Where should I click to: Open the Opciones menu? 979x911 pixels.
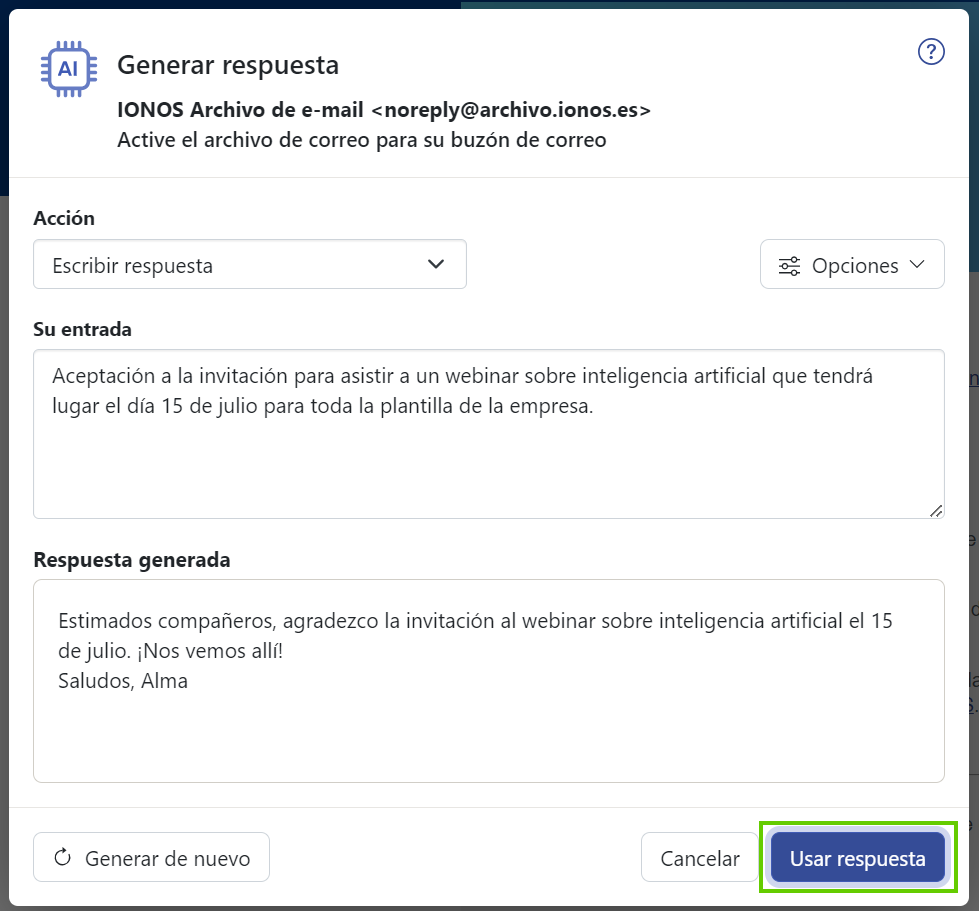pyautogui.click(x=853, y=265)
